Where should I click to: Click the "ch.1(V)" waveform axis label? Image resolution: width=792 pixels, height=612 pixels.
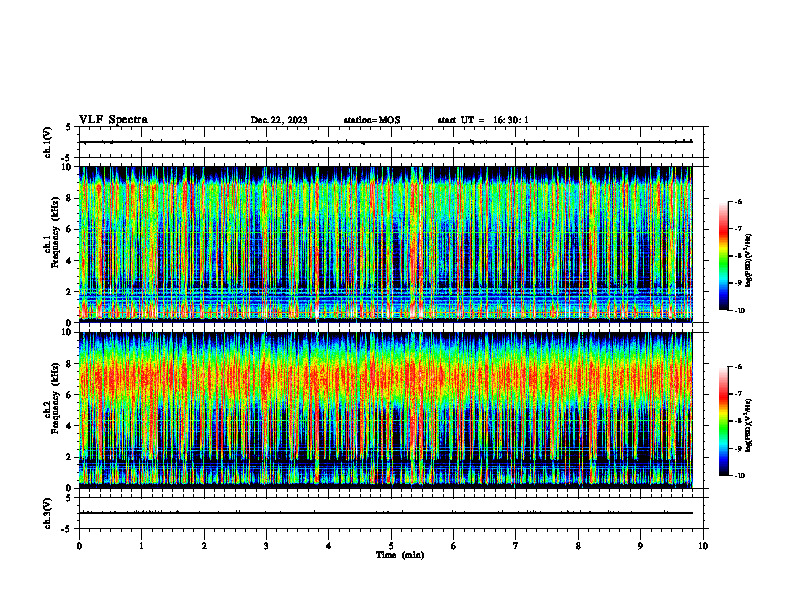47,142
